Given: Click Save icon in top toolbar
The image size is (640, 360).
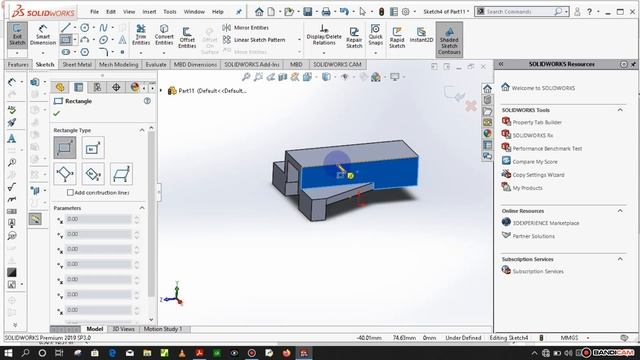Looking at the screenshot, I should [x=308, y=12].
